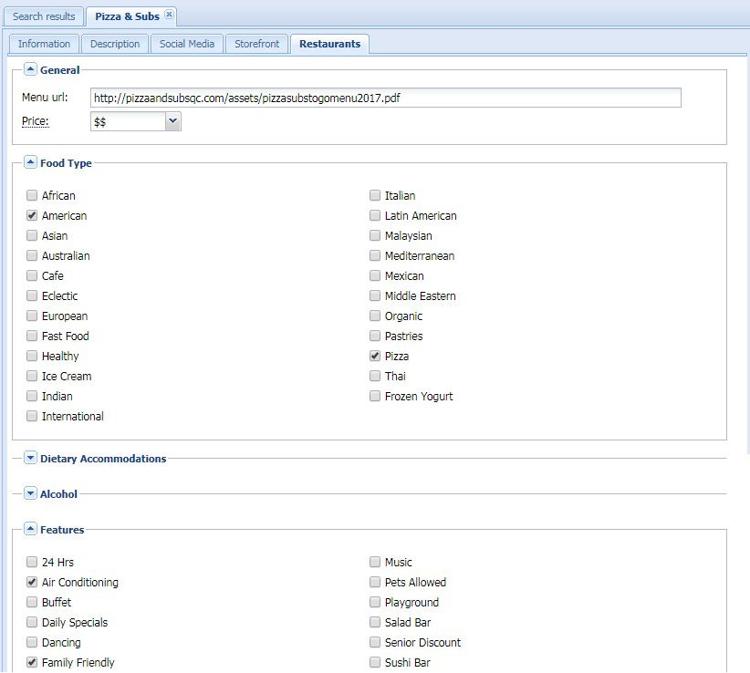
Task: Enable the Daily Specials feature
Action: point(32,622)
